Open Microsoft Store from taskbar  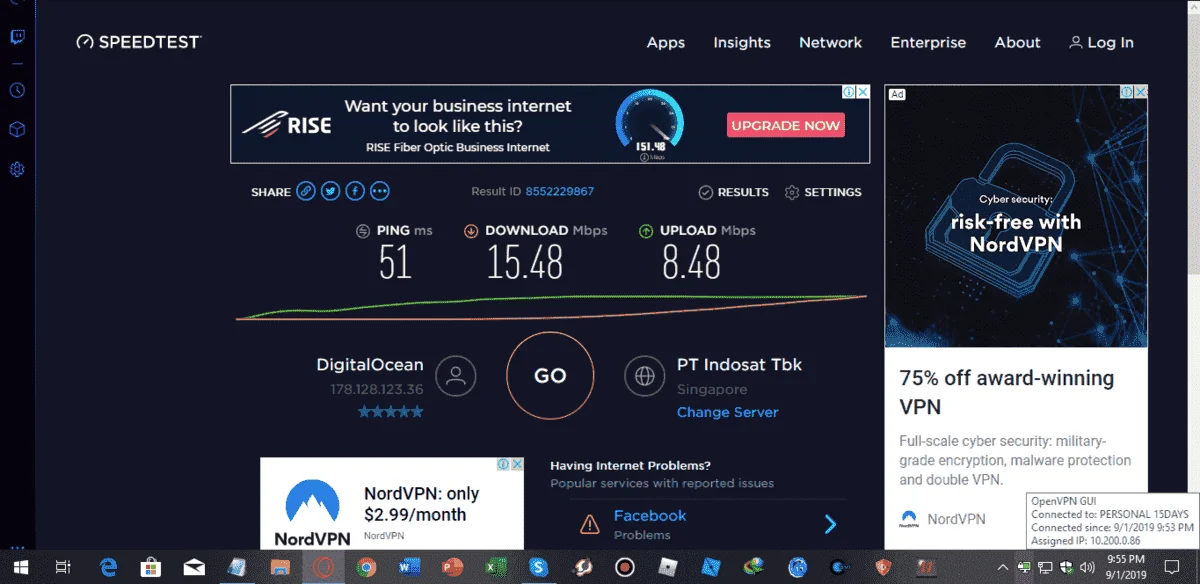[151, 567]
